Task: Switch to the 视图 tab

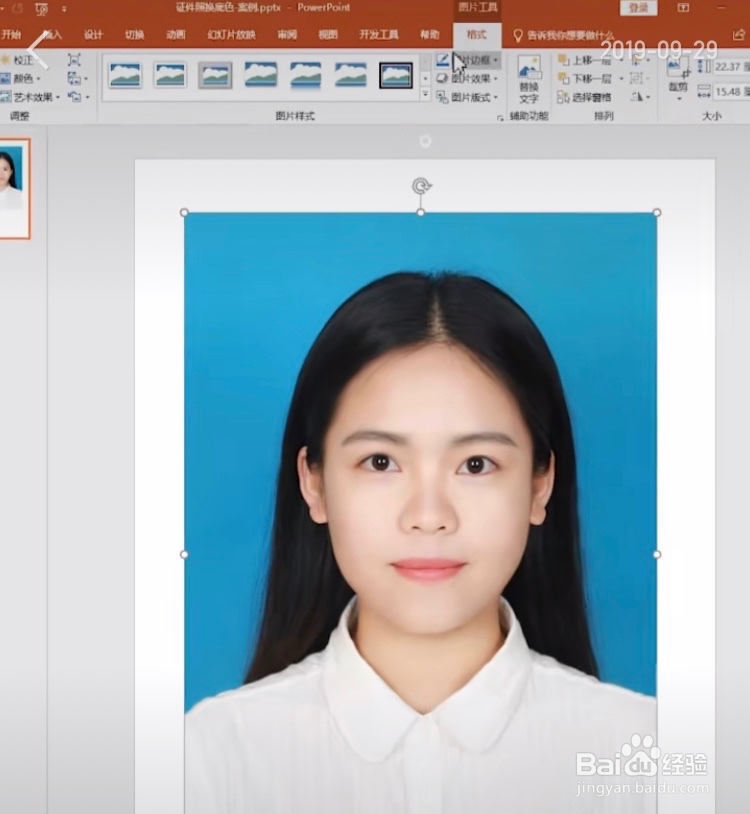Action: tap(328, 35)
